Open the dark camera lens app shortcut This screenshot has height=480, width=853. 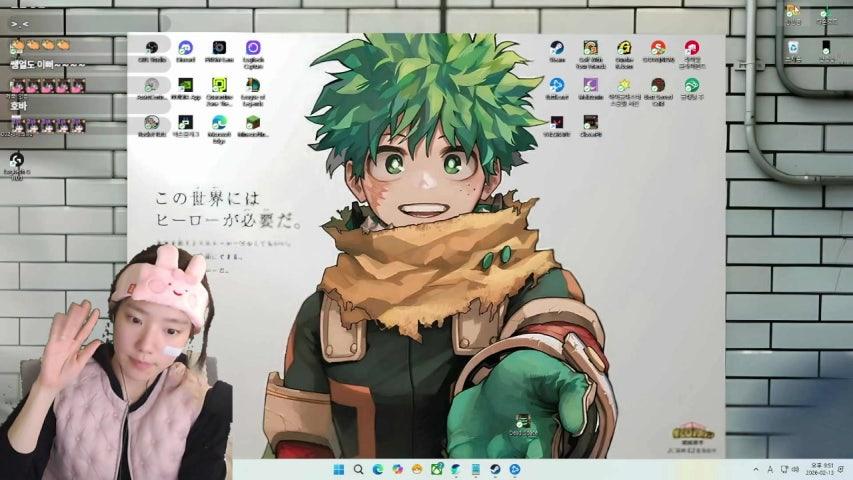219,52
